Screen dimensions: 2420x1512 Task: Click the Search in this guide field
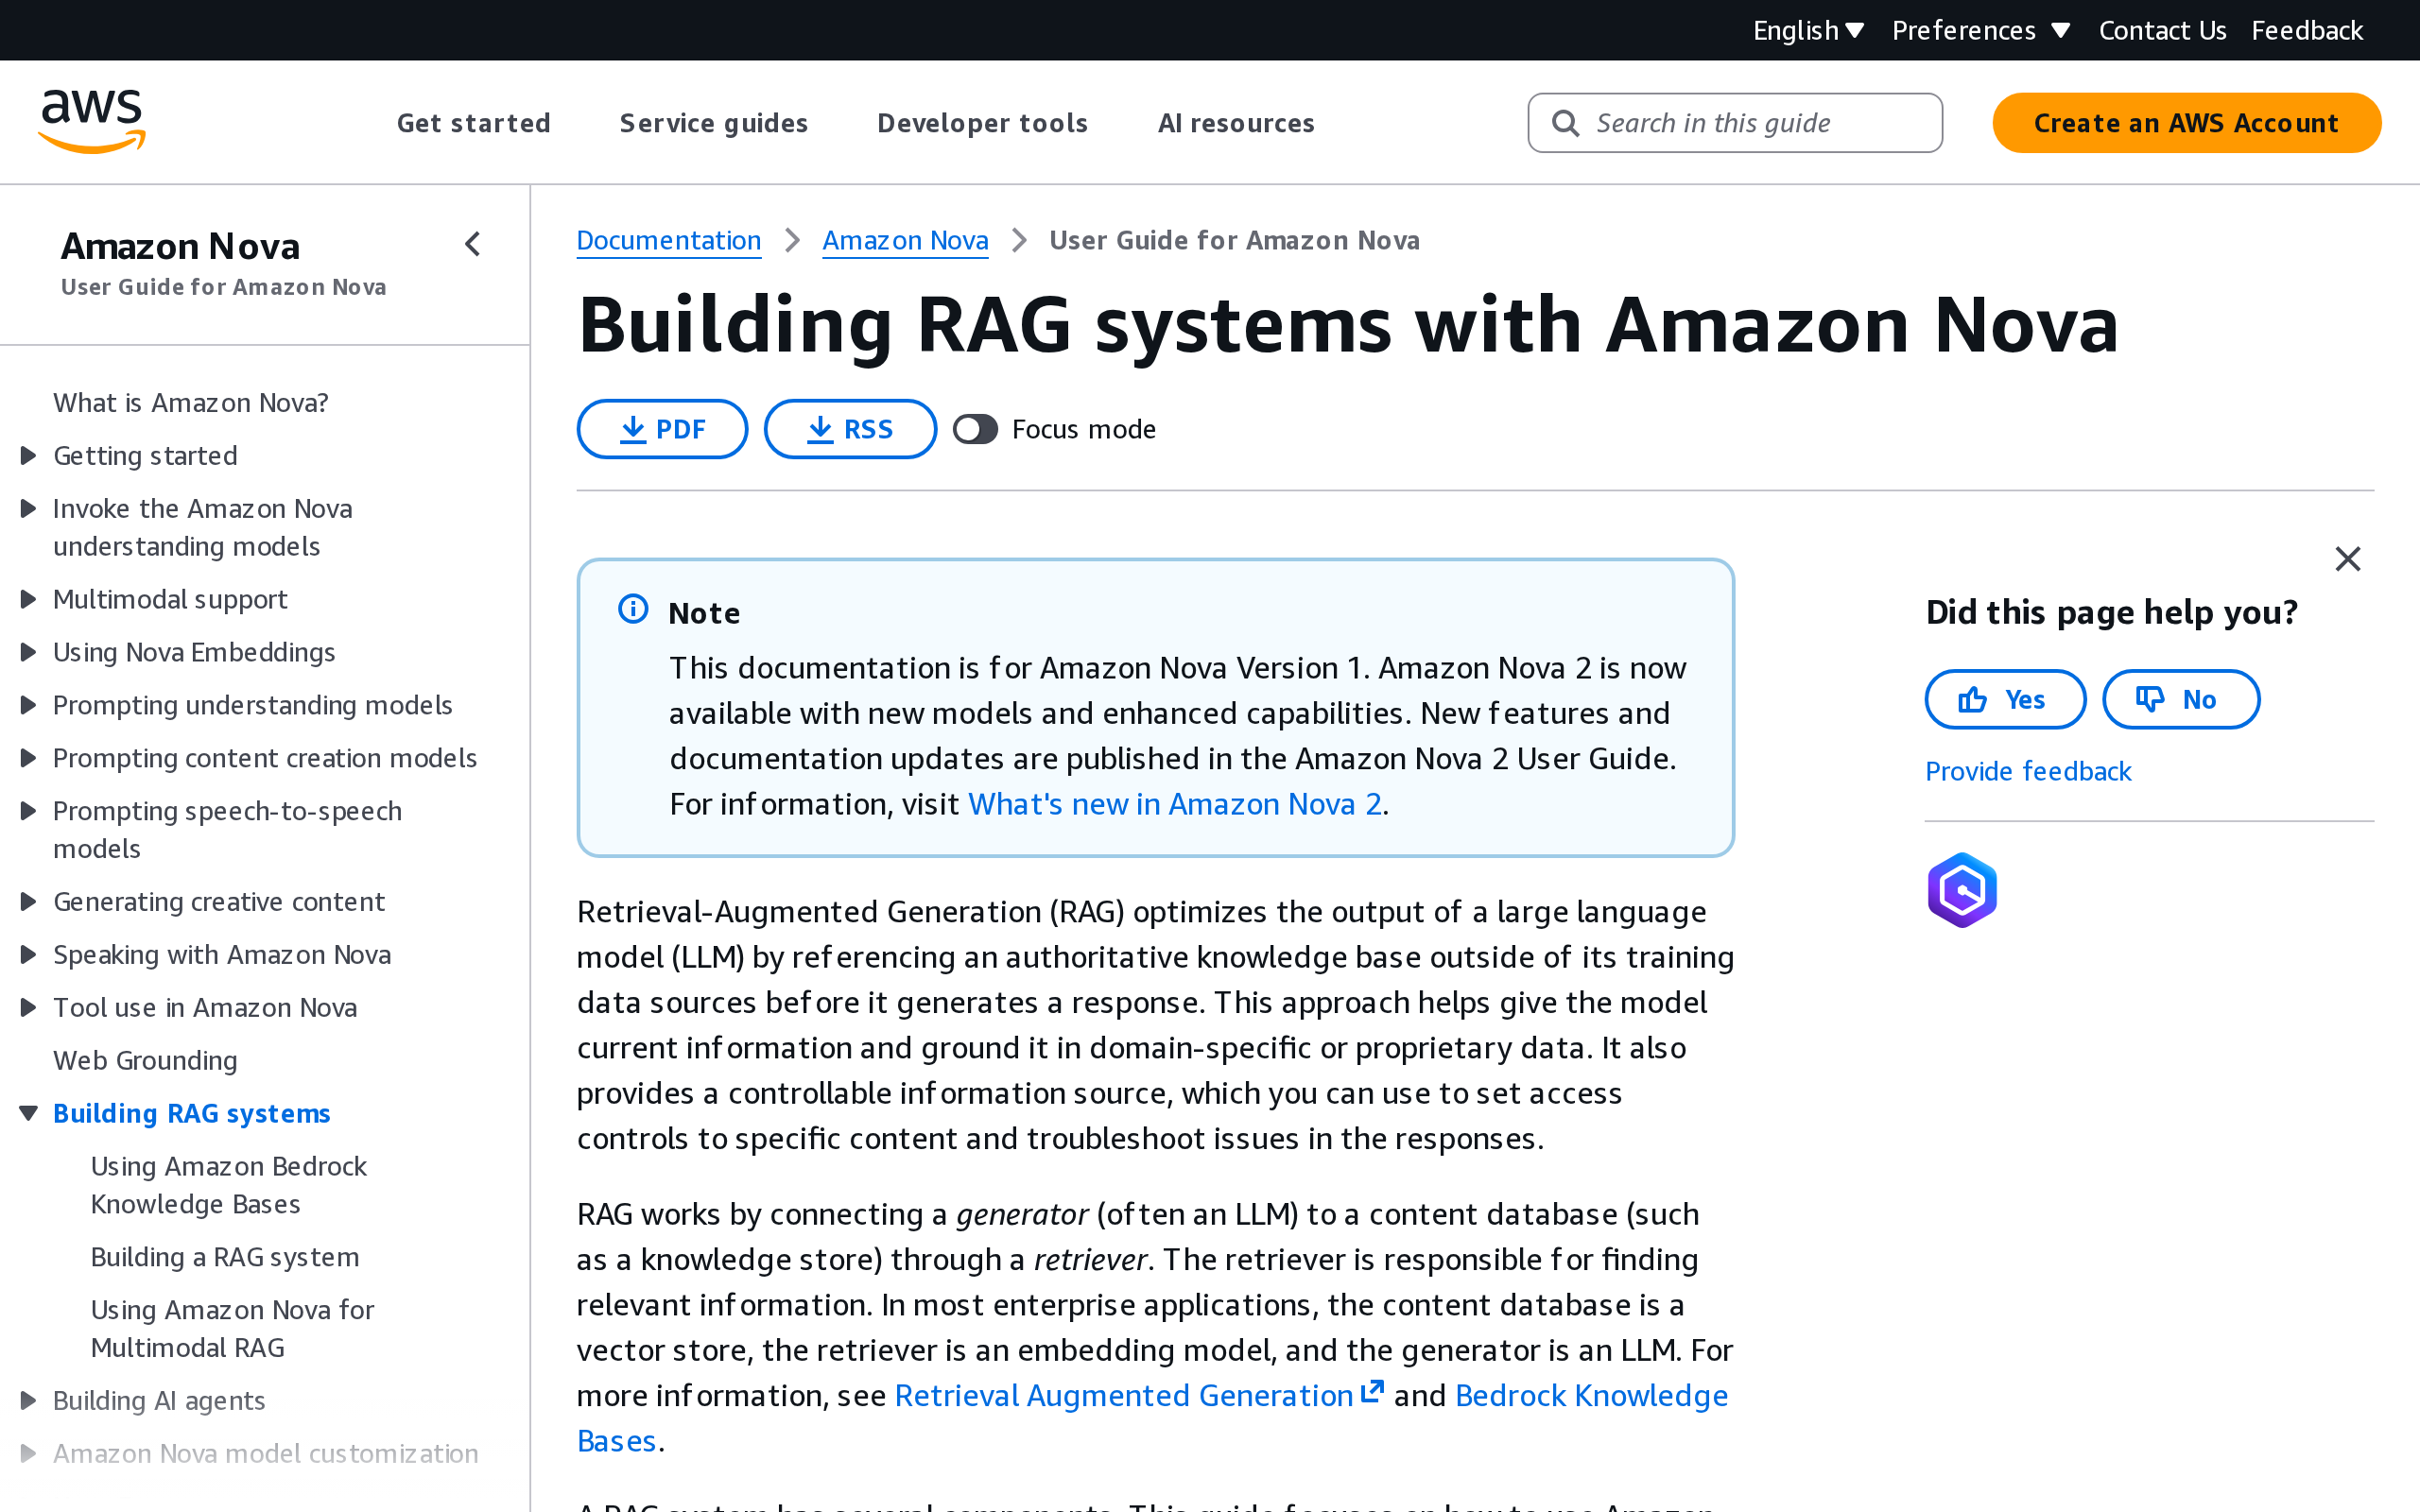[x=1735, y=123]
